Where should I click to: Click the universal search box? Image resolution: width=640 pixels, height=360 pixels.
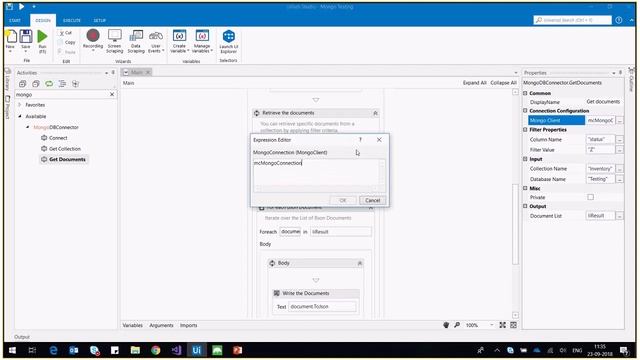tap(573, 20)
